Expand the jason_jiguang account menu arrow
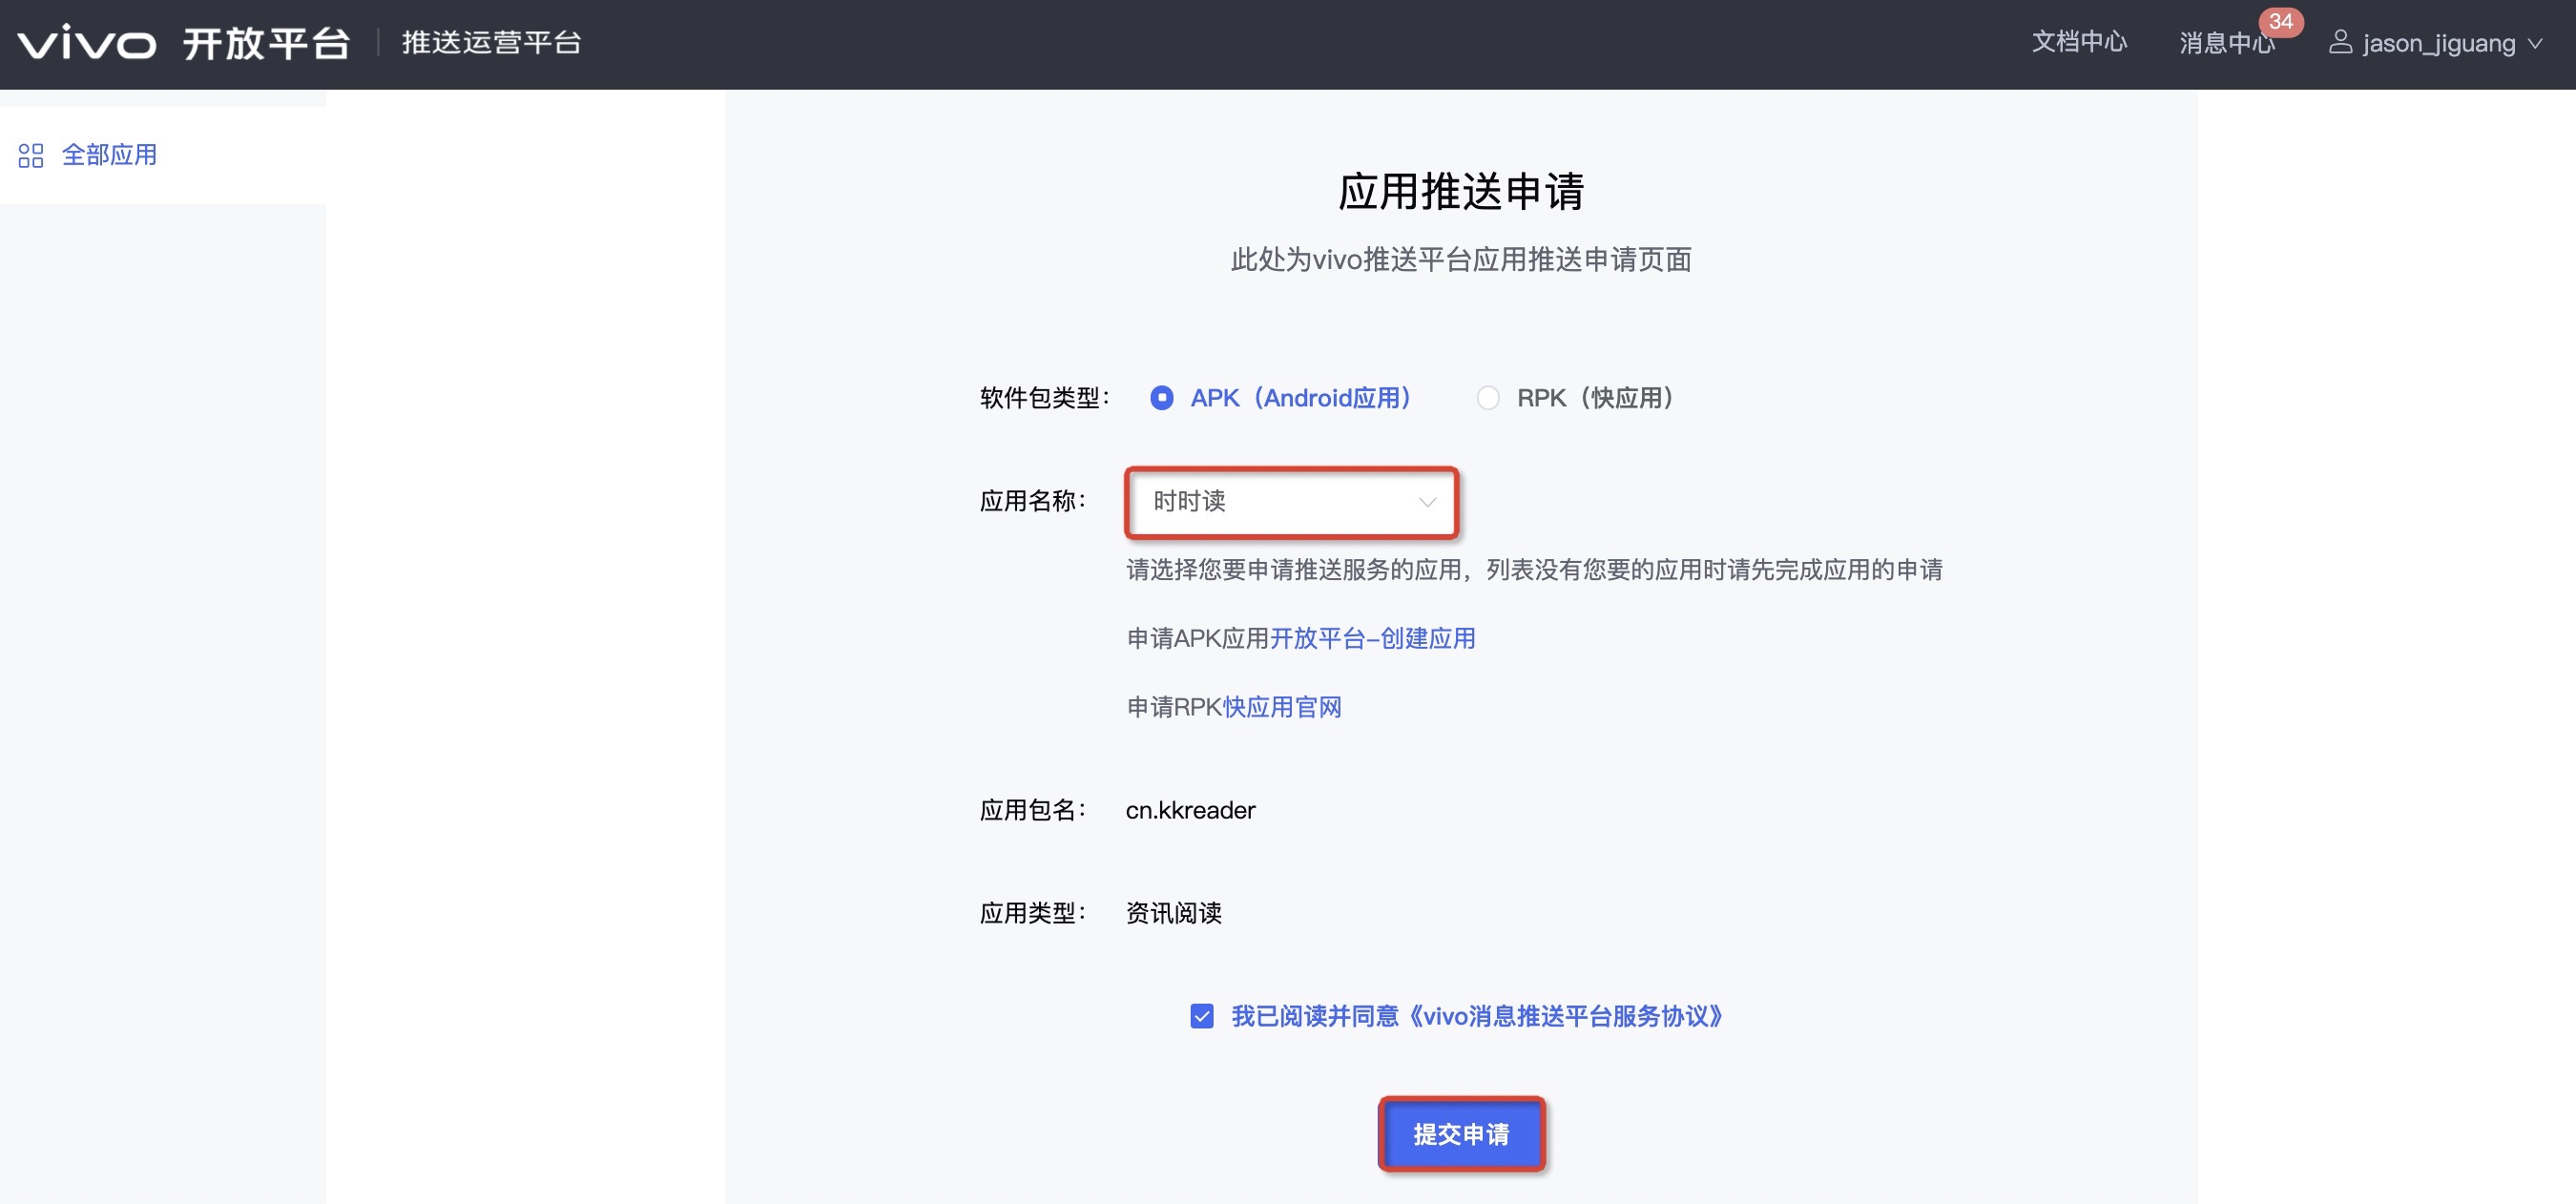Image resolution: width=2576 pixels, height=1204 pixels. pyautogui.click(x=2535, y=44)
